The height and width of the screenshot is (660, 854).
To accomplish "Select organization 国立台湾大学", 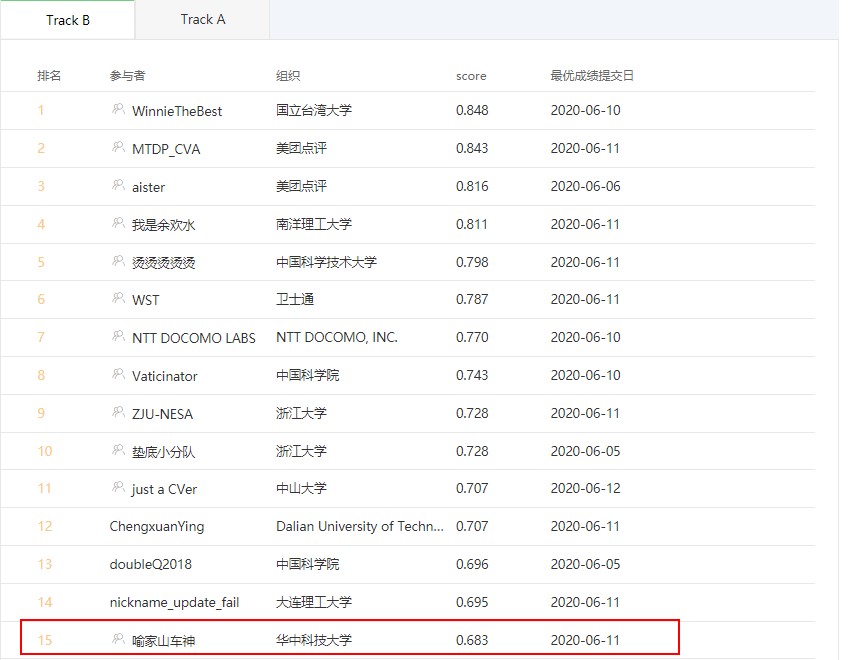I will coord(314,110).
